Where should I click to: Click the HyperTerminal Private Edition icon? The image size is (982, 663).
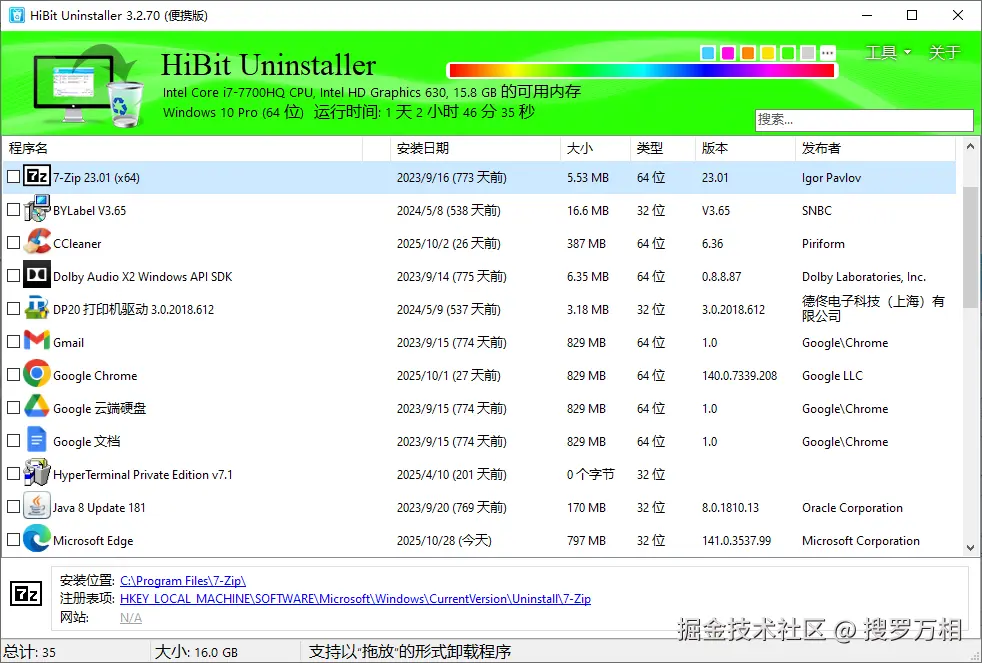point(37,473)
